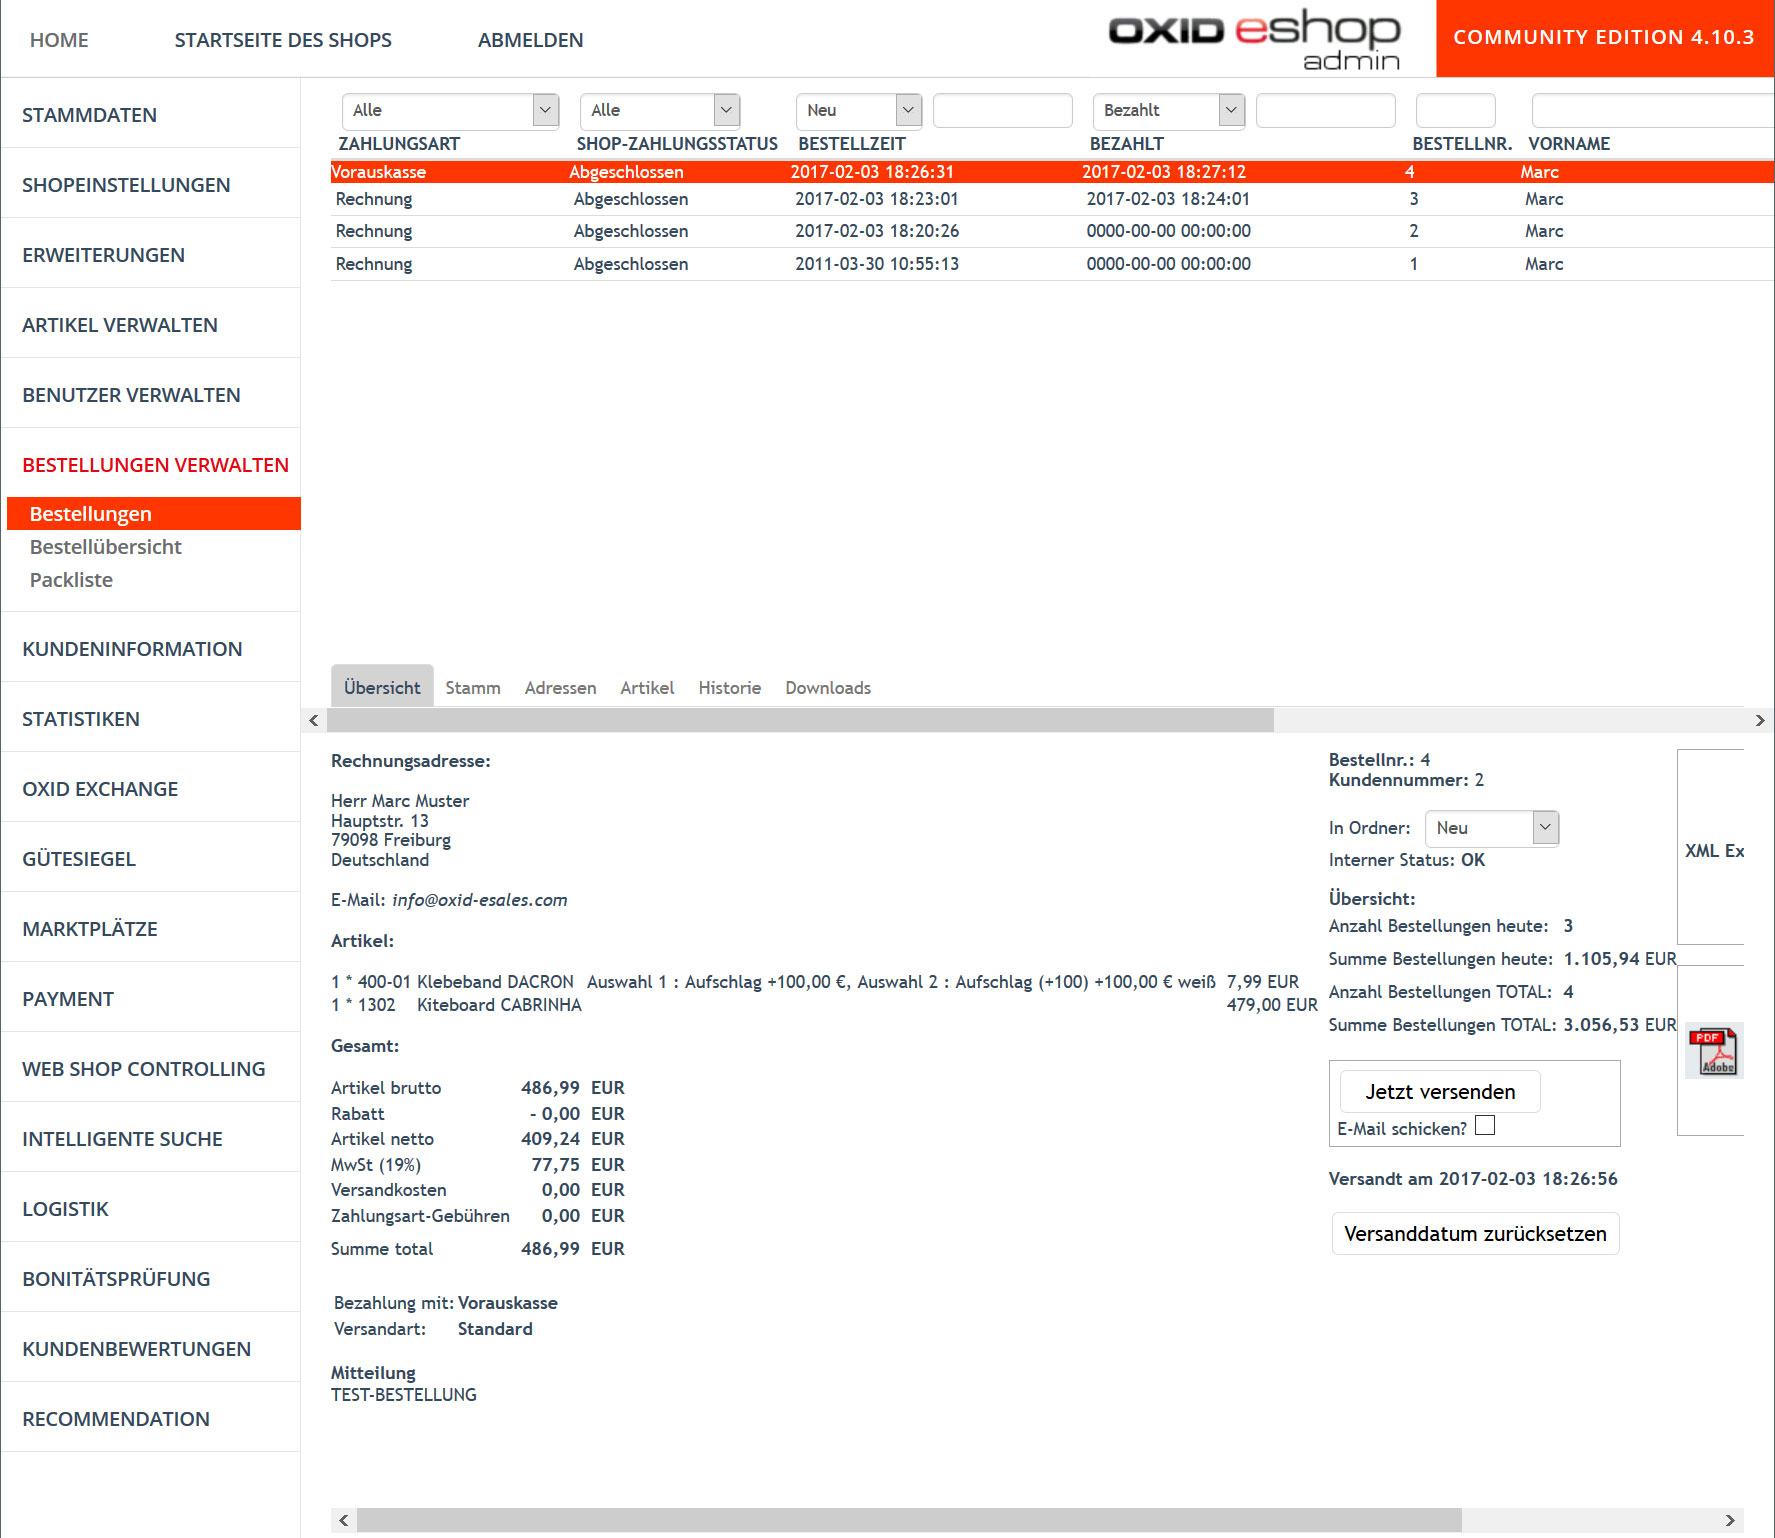Open Logistik menu section
The image size is (1775, 1538).
pos(65,1209)
